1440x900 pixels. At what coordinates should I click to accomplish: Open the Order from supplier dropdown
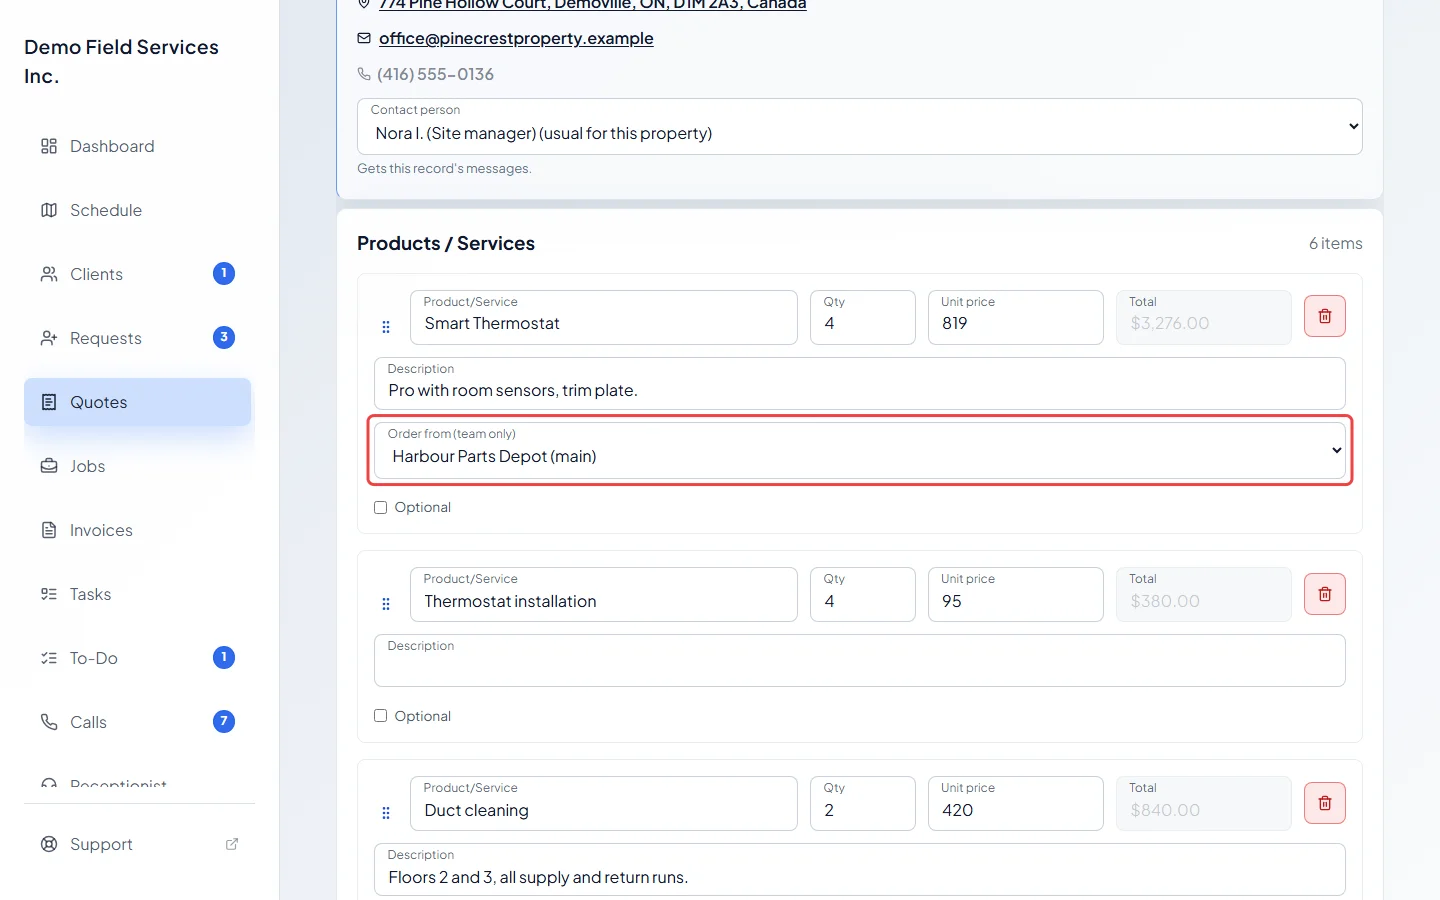tap(860, 450)
